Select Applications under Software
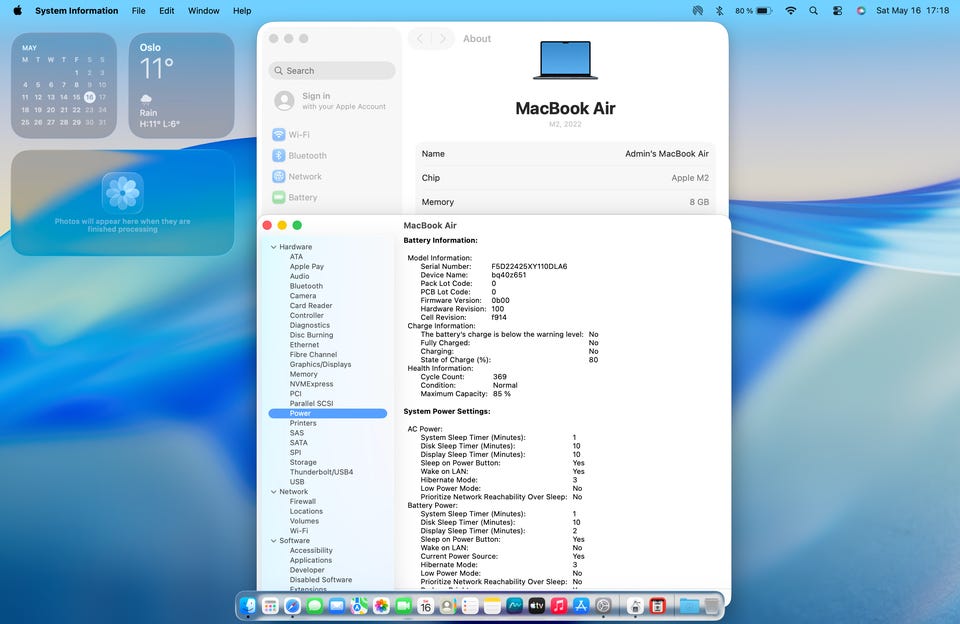The width and height of the screenshot is (960, 624). [x=310, y=560]
